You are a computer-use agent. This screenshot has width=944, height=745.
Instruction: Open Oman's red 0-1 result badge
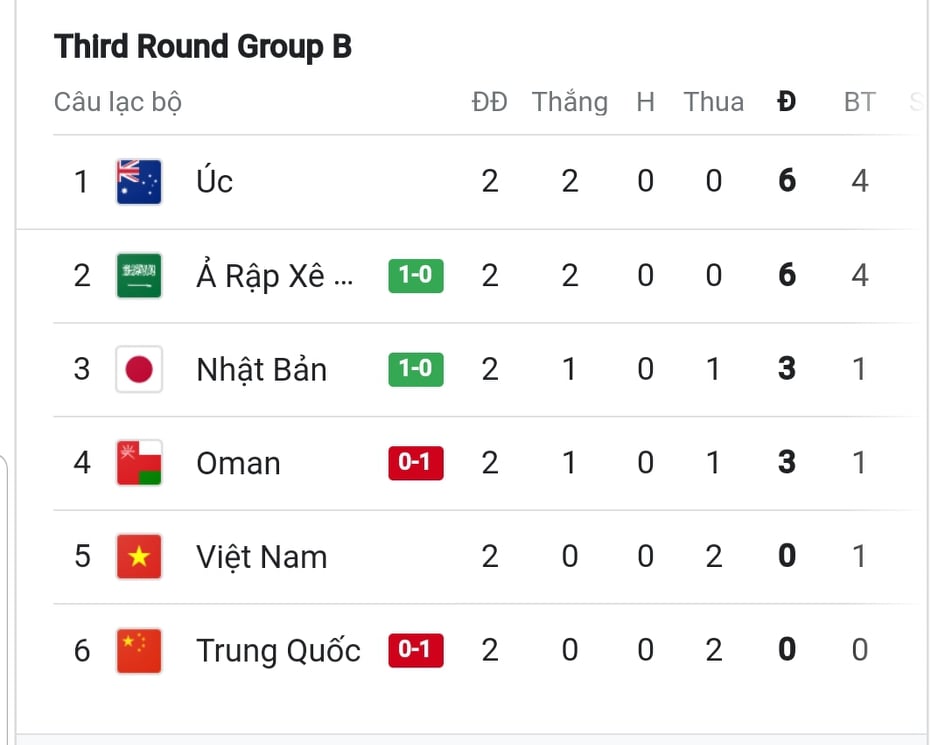tap(416, 463)
